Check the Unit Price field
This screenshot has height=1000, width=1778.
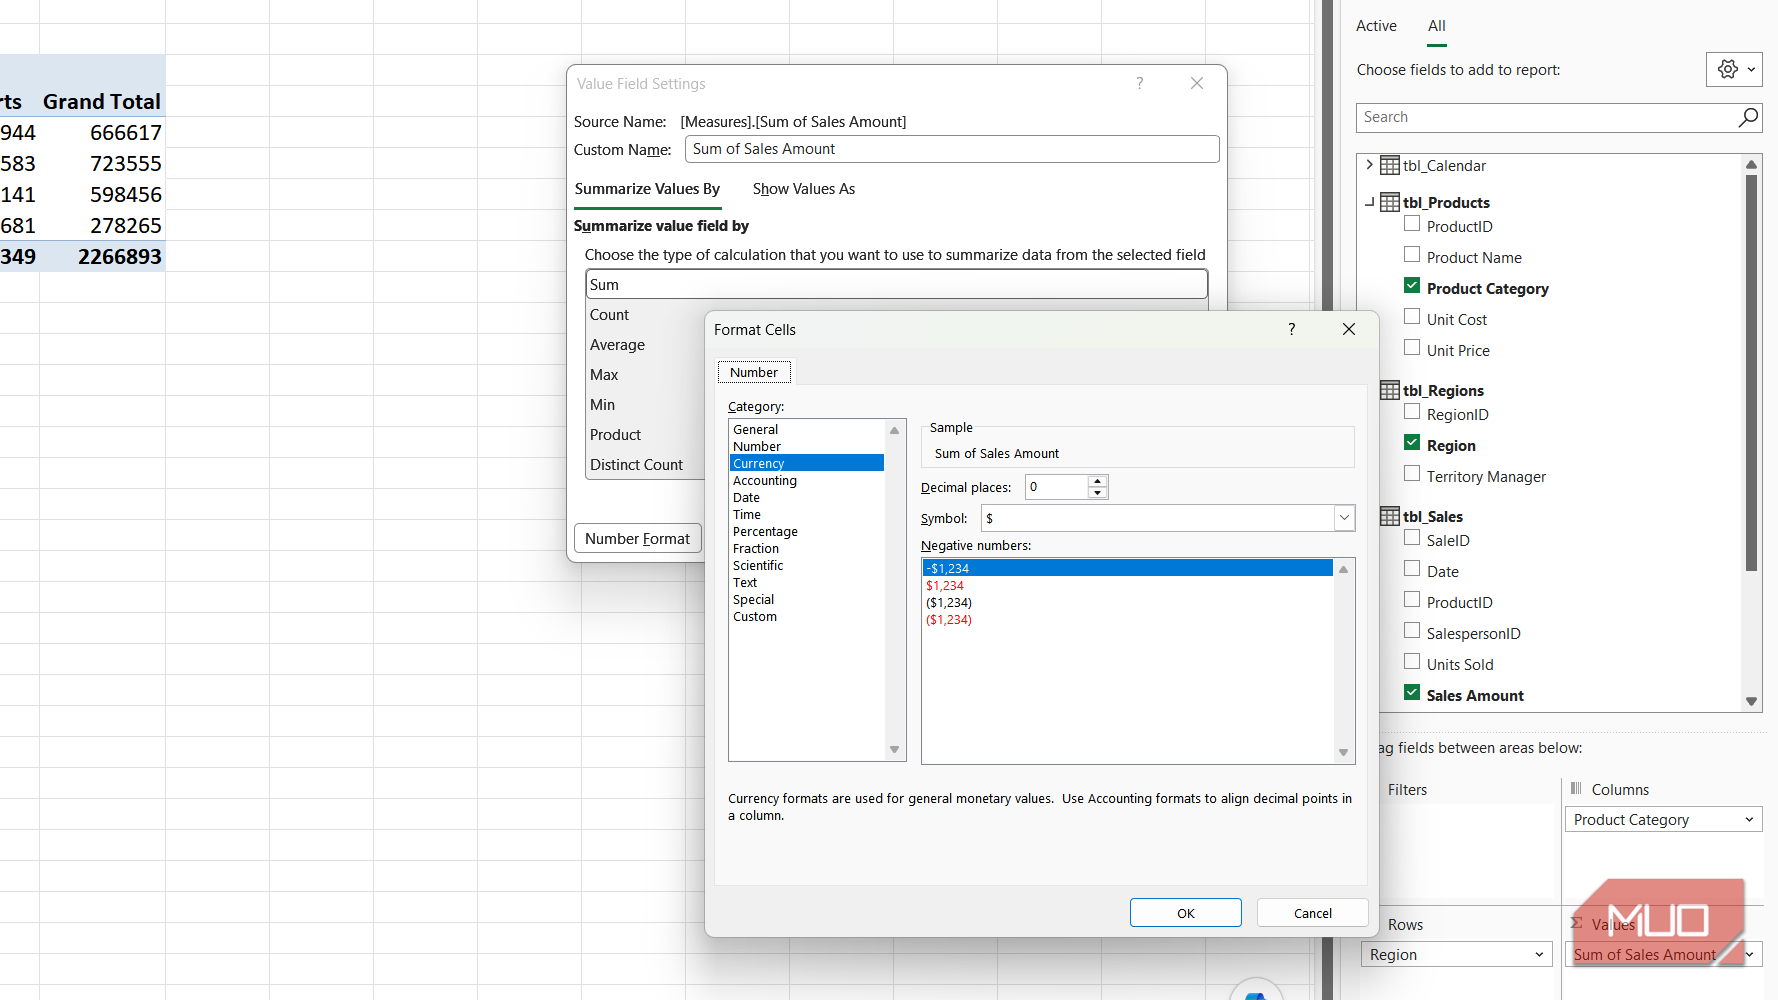pos(1412,347)
